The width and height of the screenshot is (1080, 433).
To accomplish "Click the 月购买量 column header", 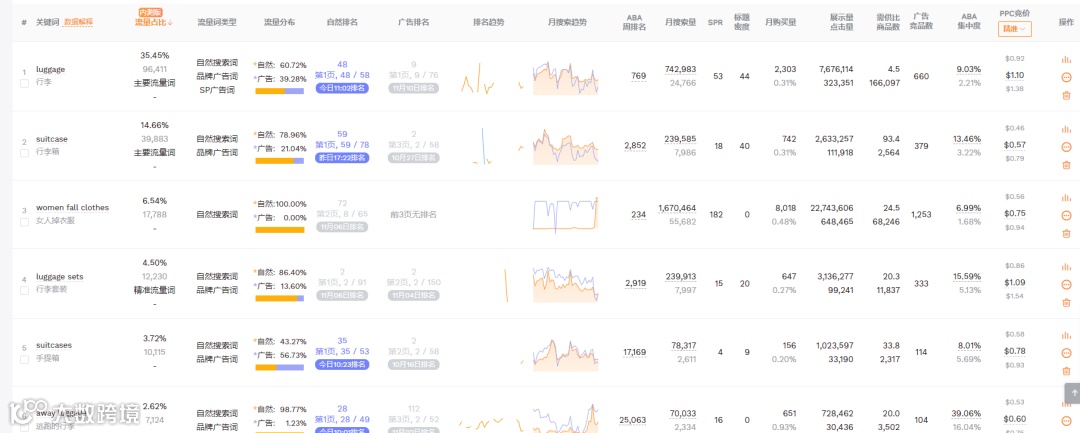I will tap(780, 22).
